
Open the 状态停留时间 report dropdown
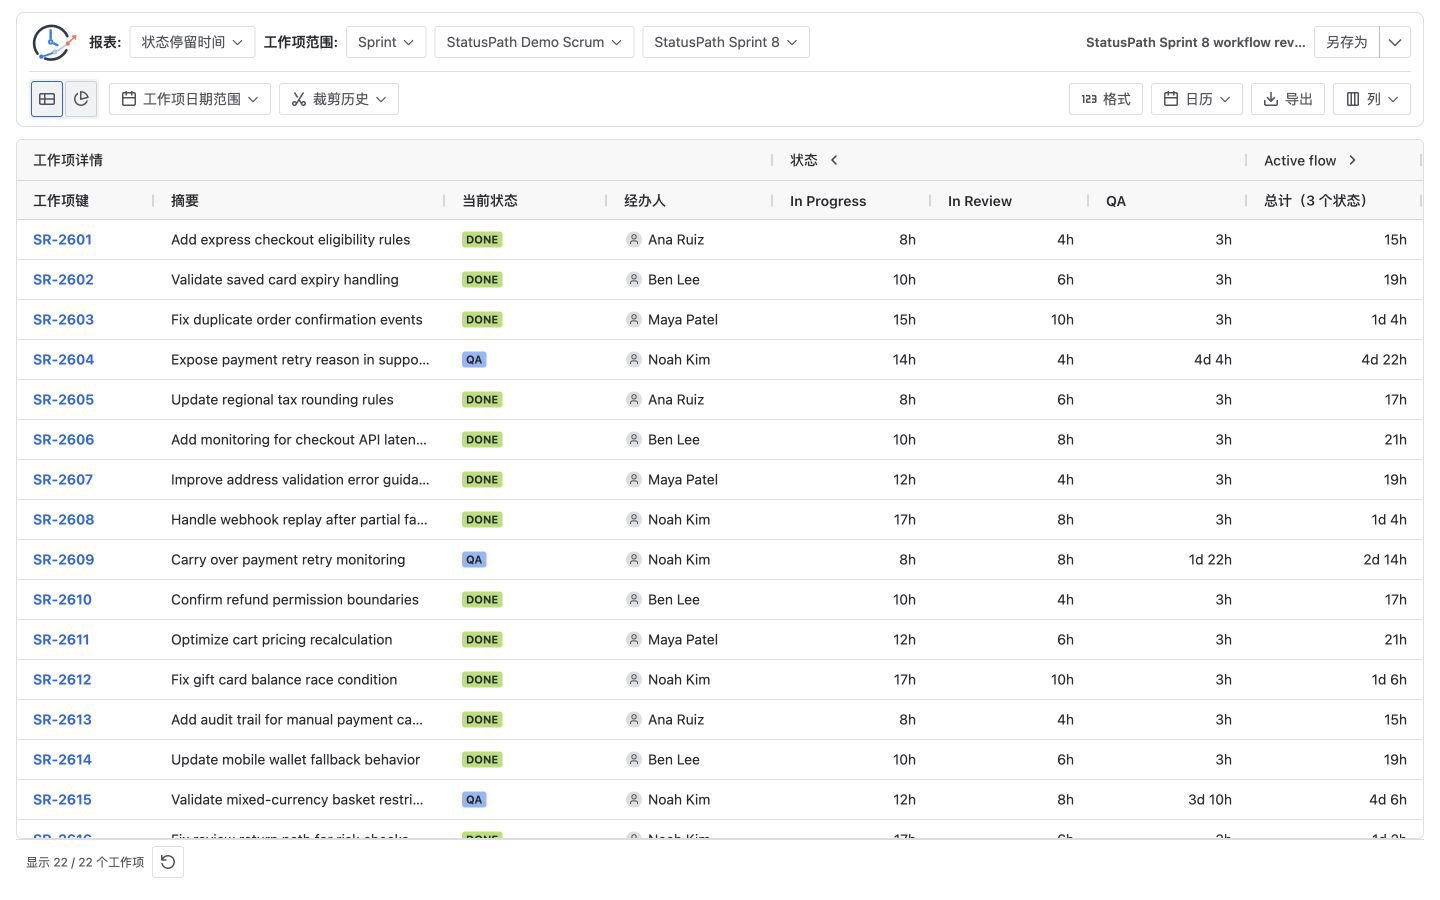[192, 42]
